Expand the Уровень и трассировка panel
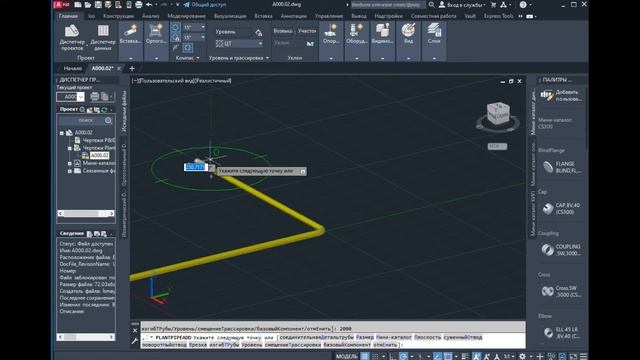The width and height of the screenshot is (640, 360). (239, 58)
